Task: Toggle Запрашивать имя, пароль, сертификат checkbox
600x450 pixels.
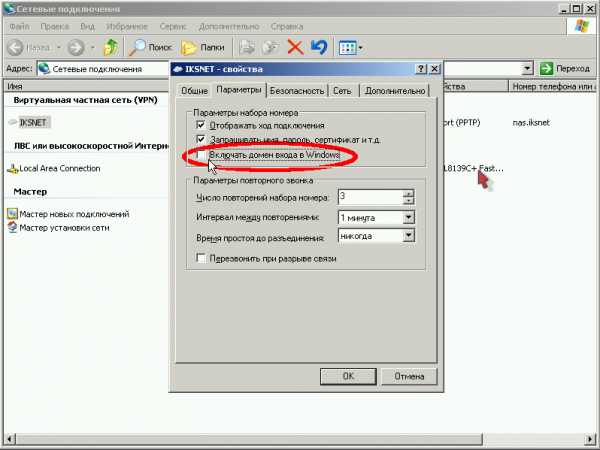Action: coord(201,139)
